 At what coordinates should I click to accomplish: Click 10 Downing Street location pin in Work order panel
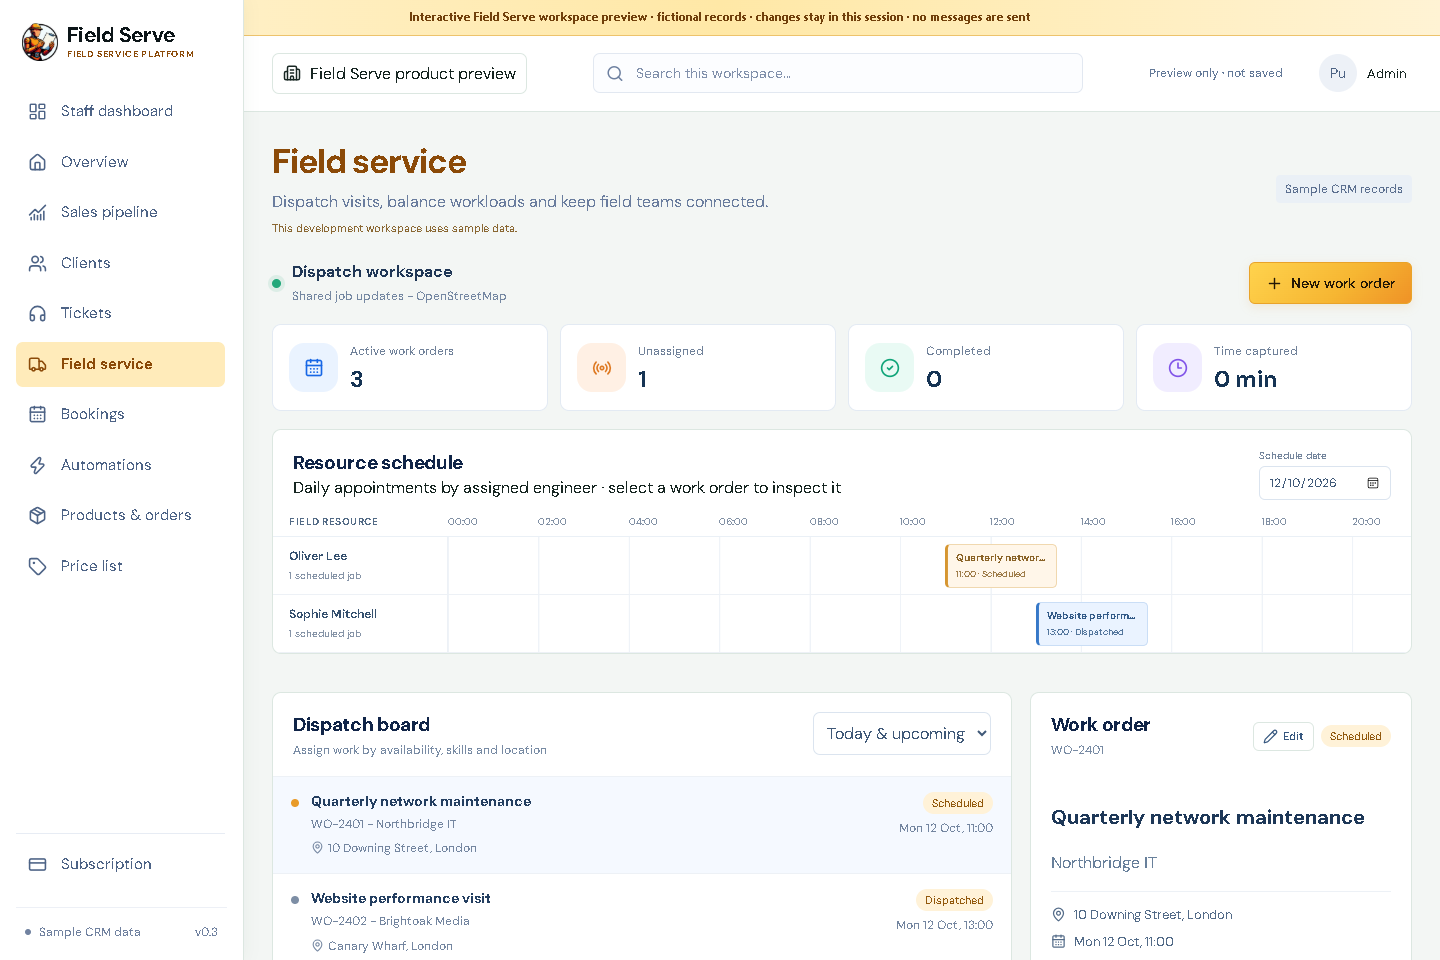[x=1059, y=914]
